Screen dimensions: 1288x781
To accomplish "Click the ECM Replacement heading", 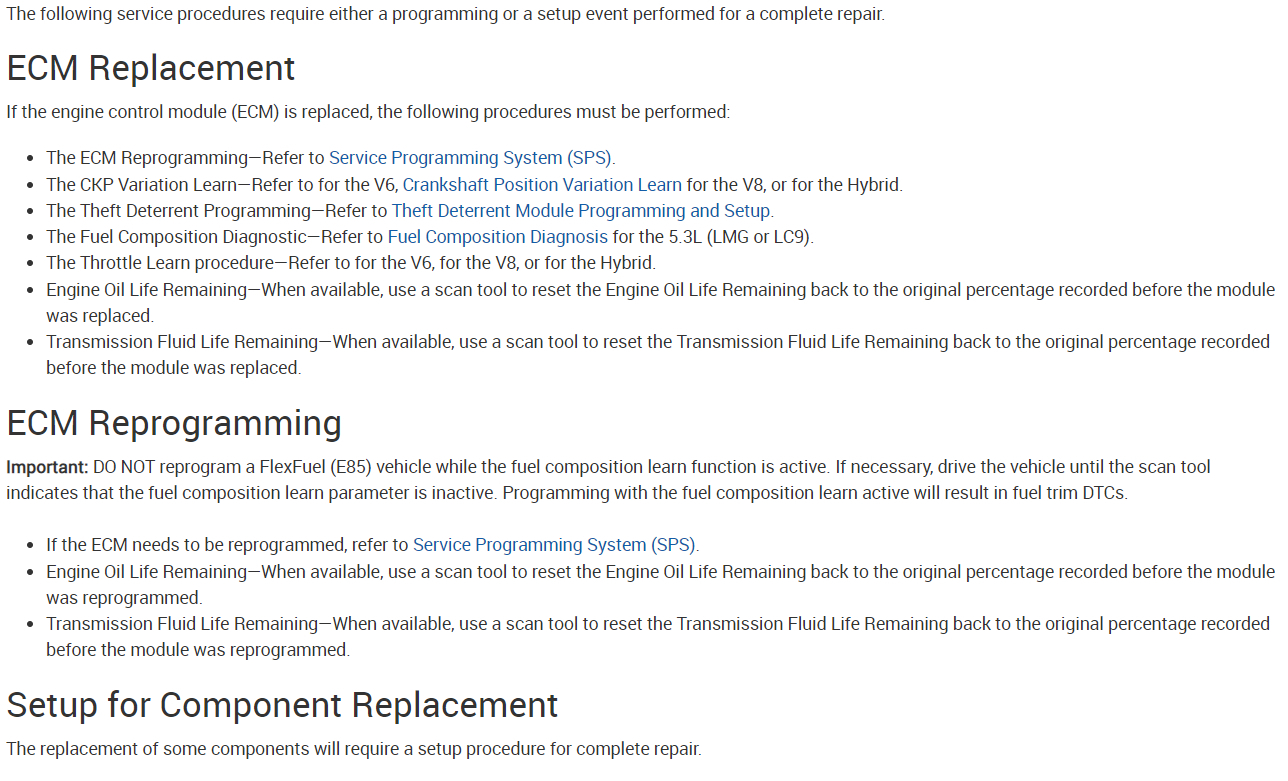I will 151,68.
